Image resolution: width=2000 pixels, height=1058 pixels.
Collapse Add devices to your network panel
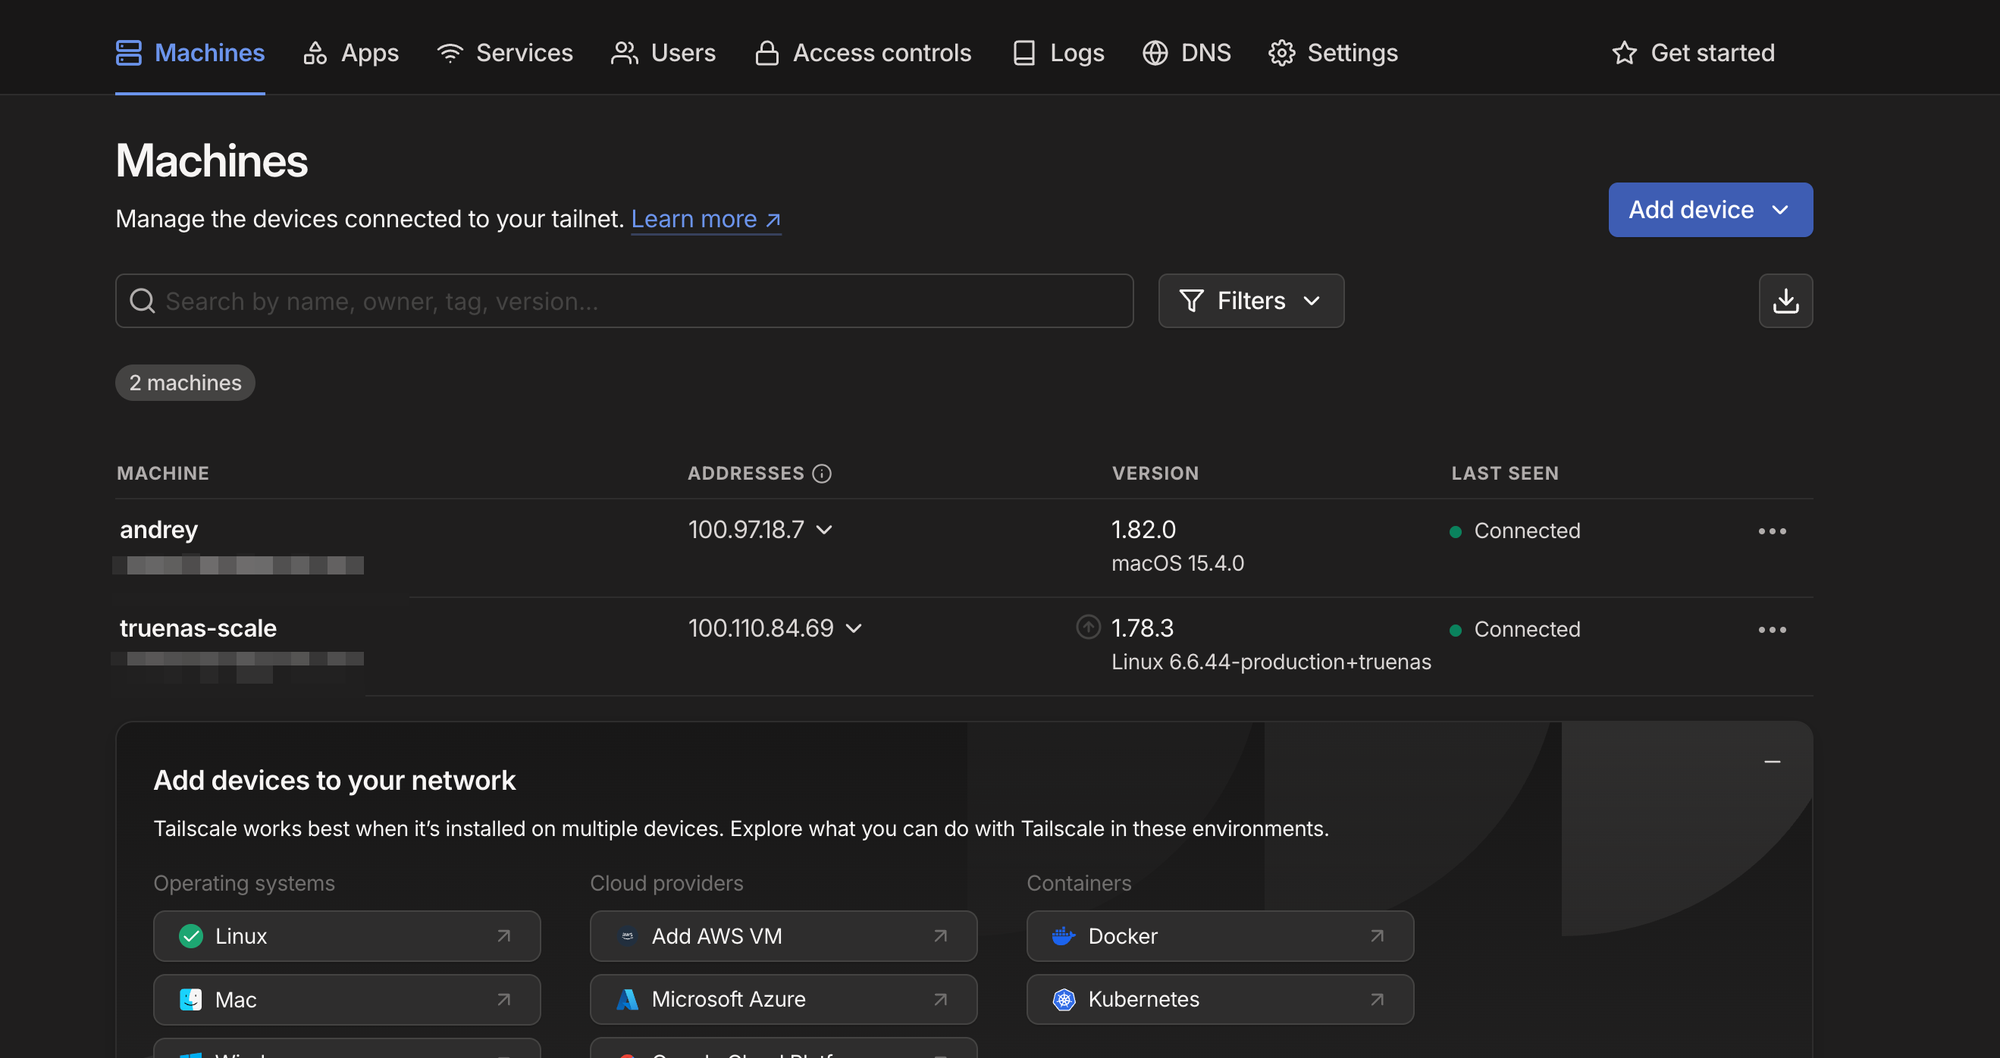coord(1772,762)
